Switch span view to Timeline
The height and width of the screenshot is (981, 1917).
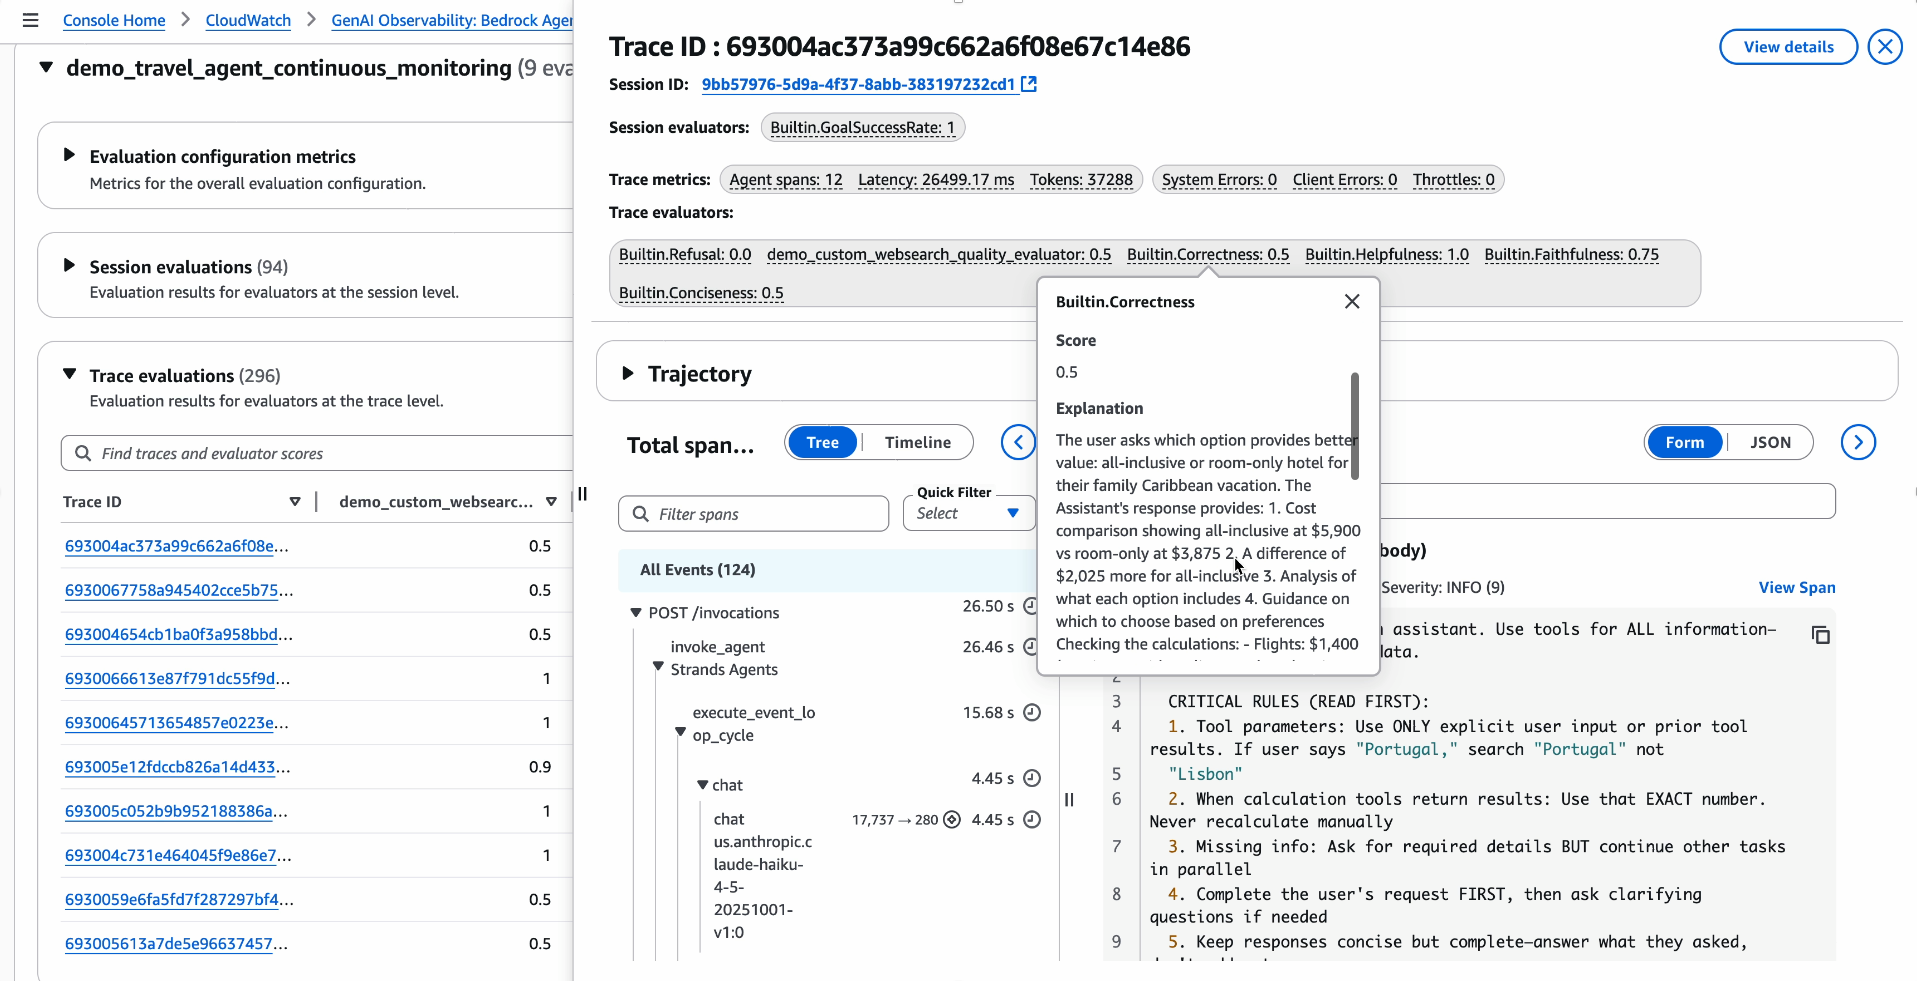[917, 442]
